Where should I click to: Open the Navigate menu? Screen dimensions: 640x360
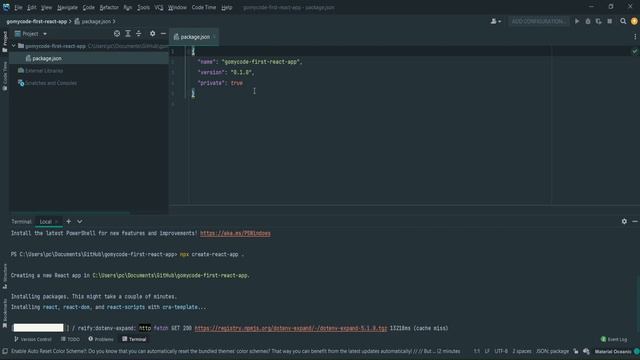click(67, 7)
